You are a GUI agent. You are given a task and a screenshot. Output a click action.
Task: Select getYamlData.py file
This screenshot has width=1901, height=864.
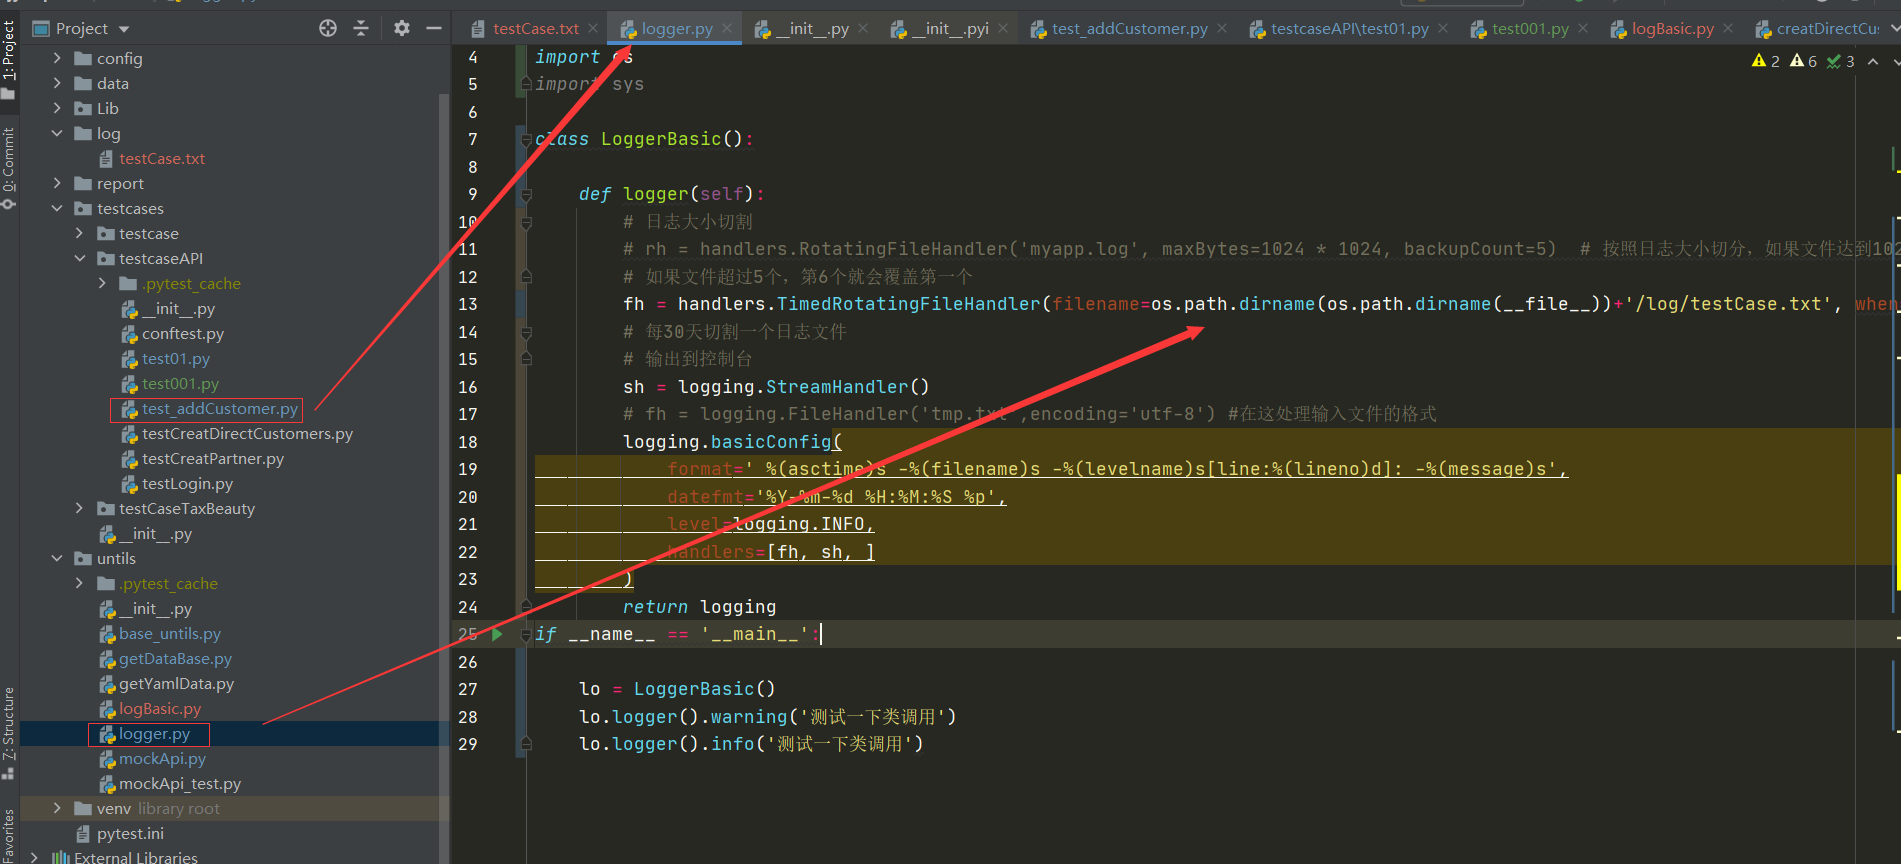pyautogui.click(x=176, y=683)
